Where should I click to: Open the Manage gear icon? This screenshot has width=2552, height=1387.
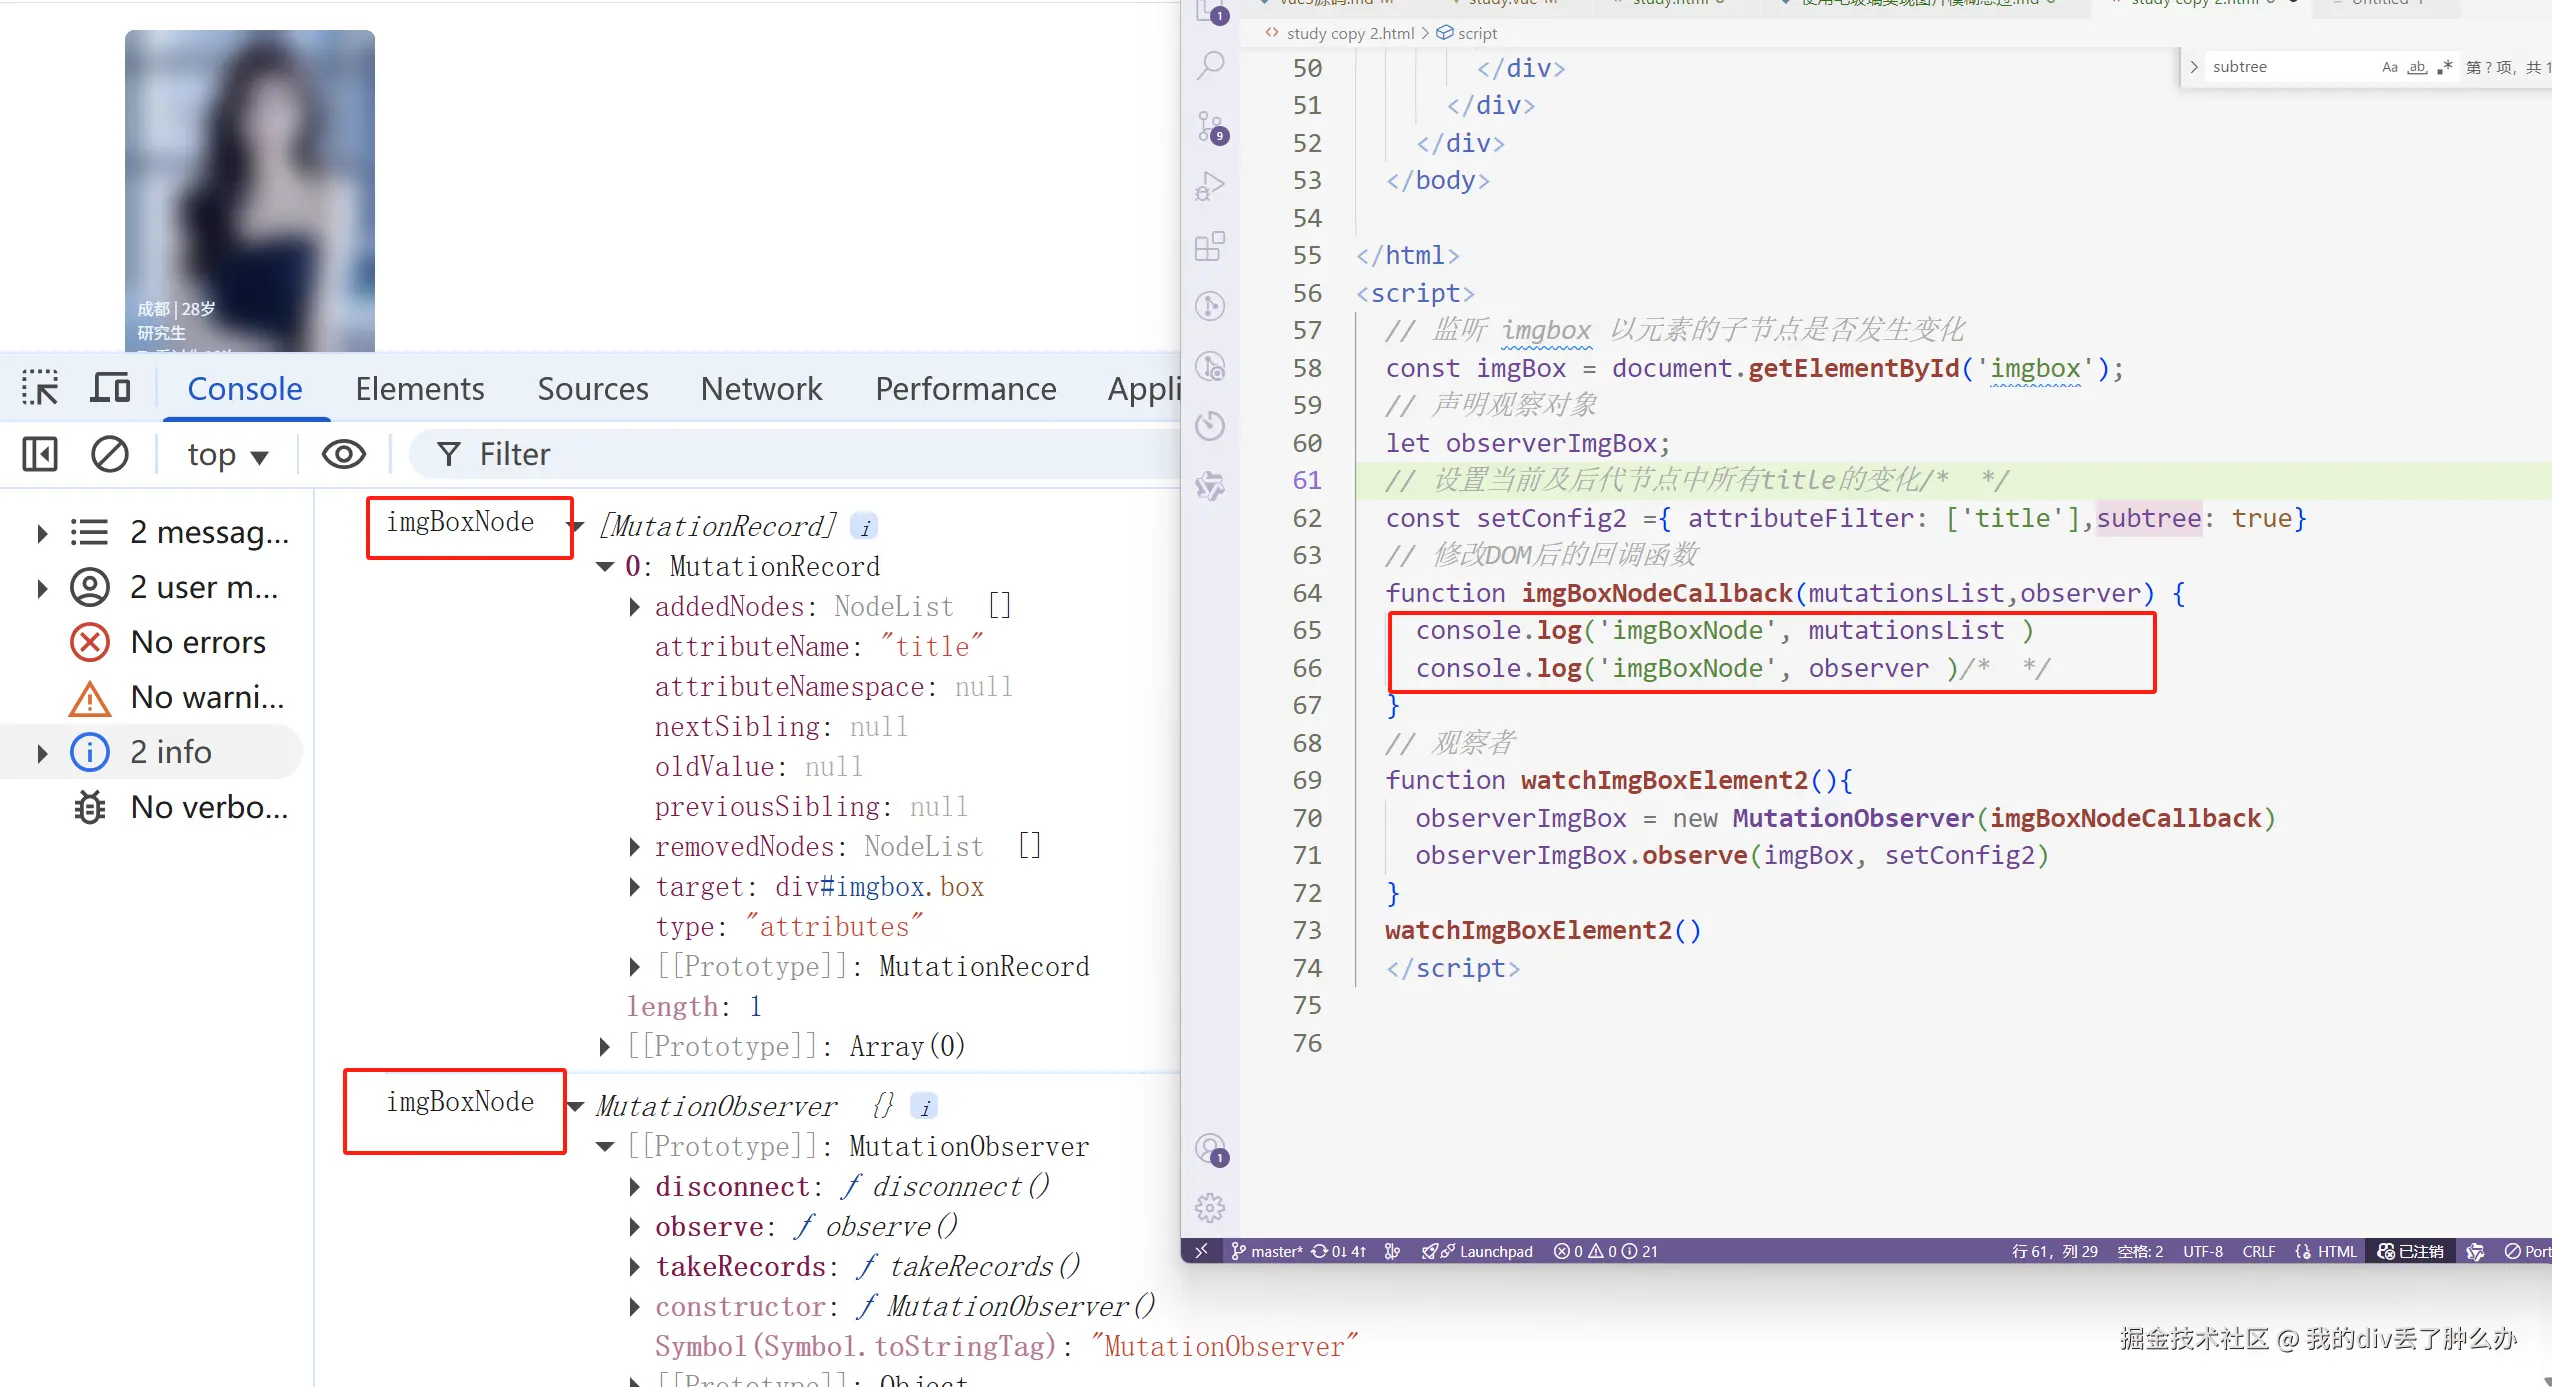click(1210, 1208)
